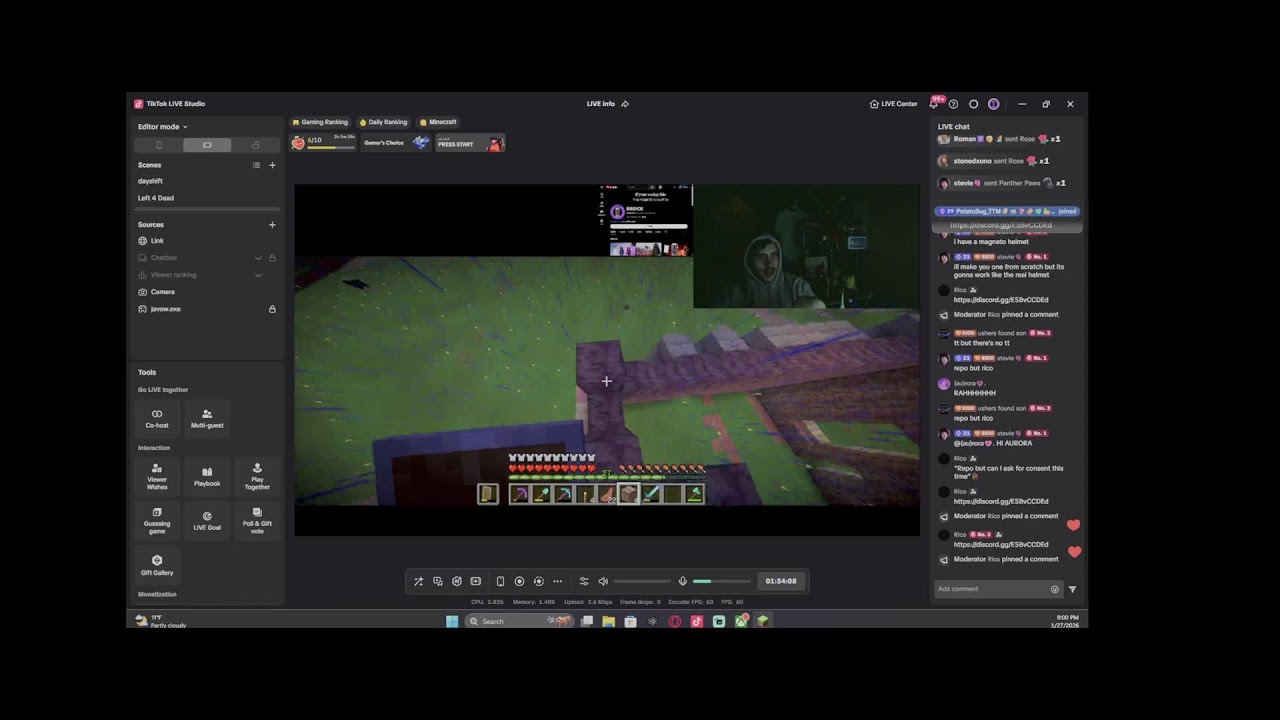This screenshot has width=1280, height=720.
Task: Open the magic wand effects tool
Action: pos(418,581)
